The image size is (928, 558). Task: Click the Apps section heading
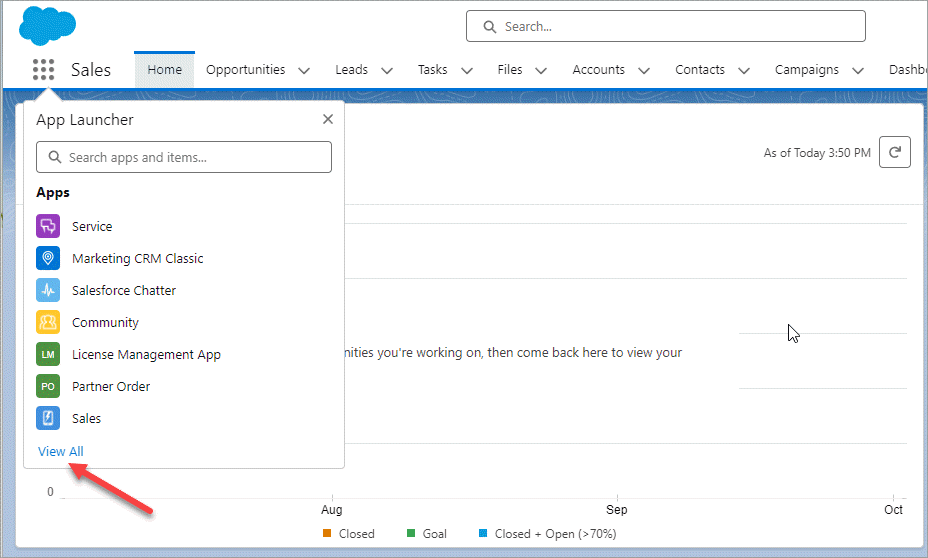pyautogui.click(x=53, y=193)
